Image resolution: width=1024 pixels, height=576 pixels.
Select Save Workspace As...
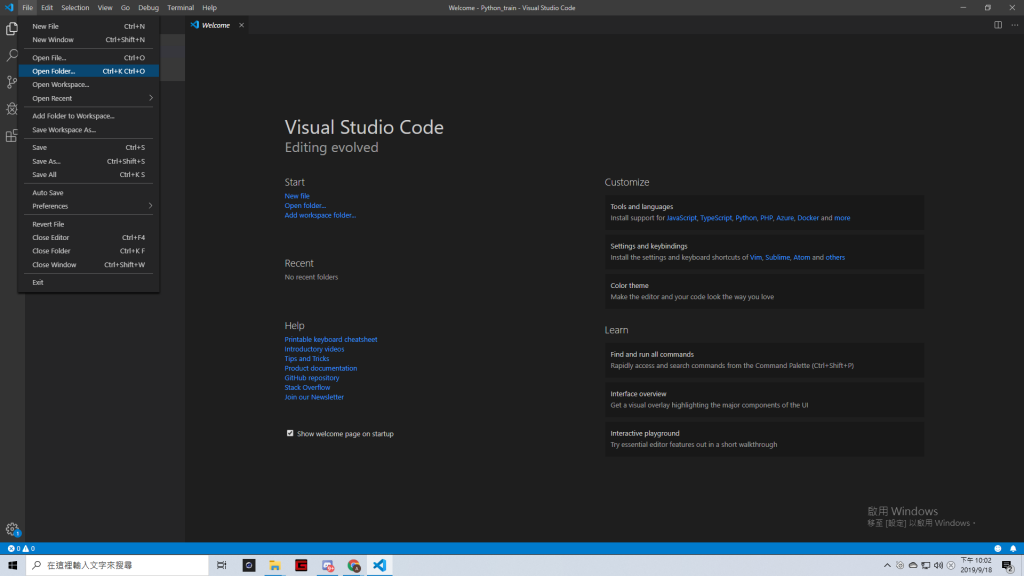(x=88, y=129)
